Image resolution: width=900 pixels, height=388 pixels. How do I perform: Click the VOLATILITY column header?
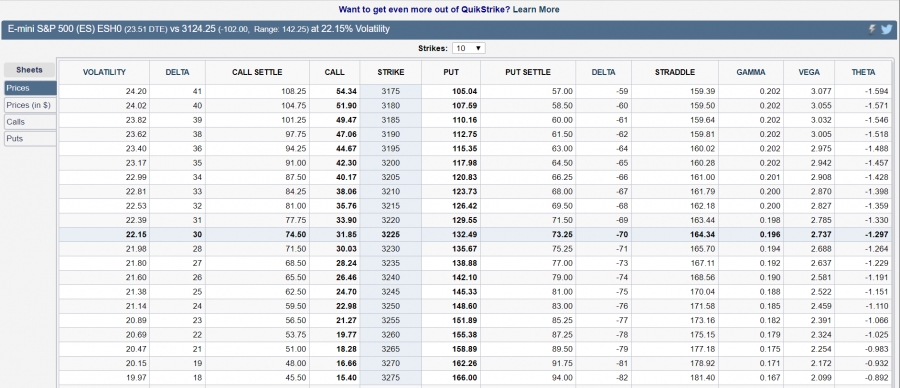[x=104, y=72]
